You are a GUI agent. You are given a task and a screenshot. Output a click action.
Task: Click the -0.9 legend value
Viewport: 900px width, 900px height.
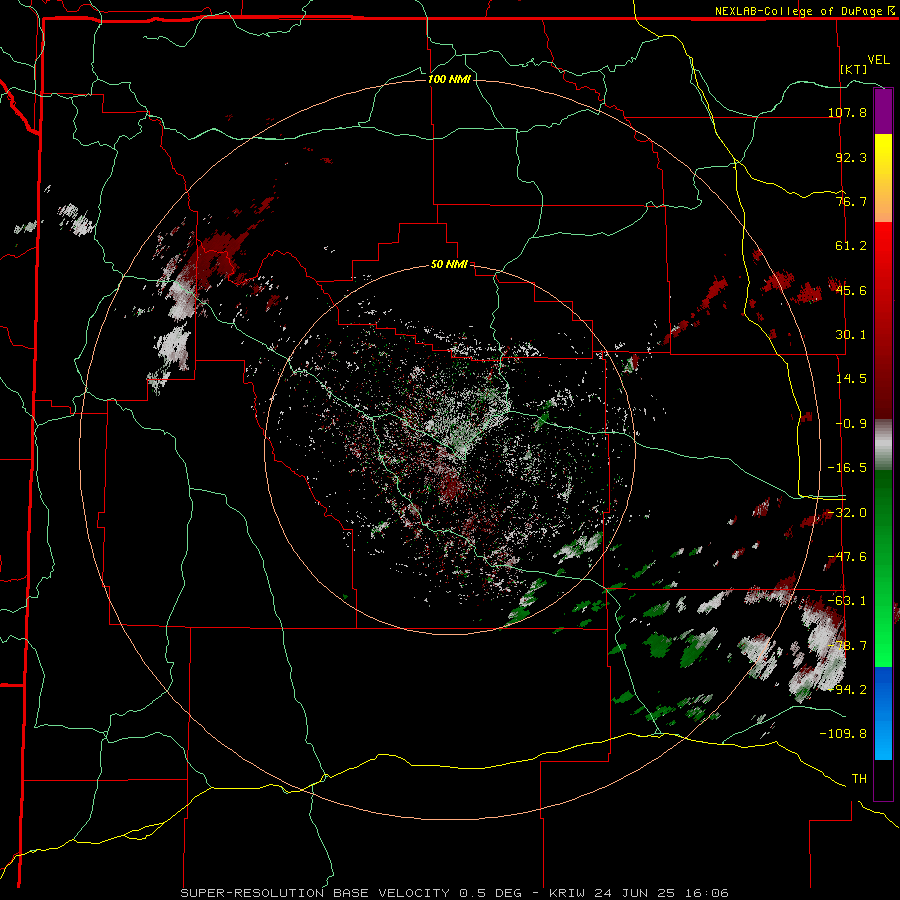851,424
